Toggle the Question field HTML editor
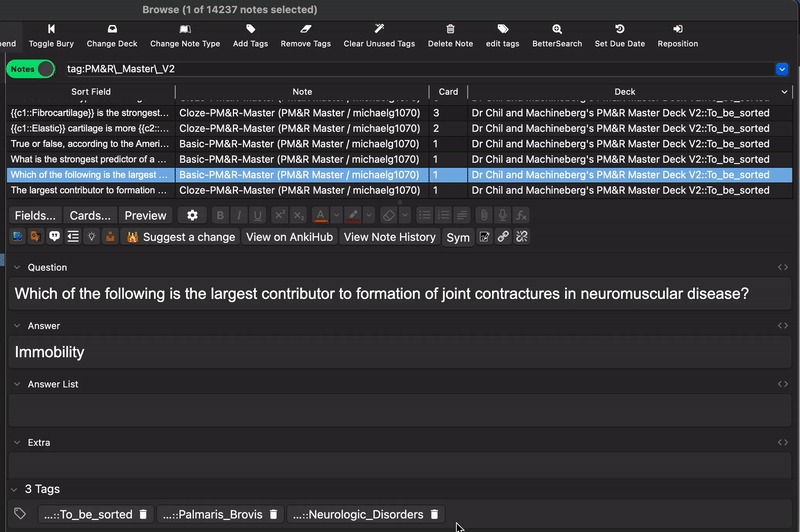The height and width of the screenshot is (532, 800). pos(783,267)
